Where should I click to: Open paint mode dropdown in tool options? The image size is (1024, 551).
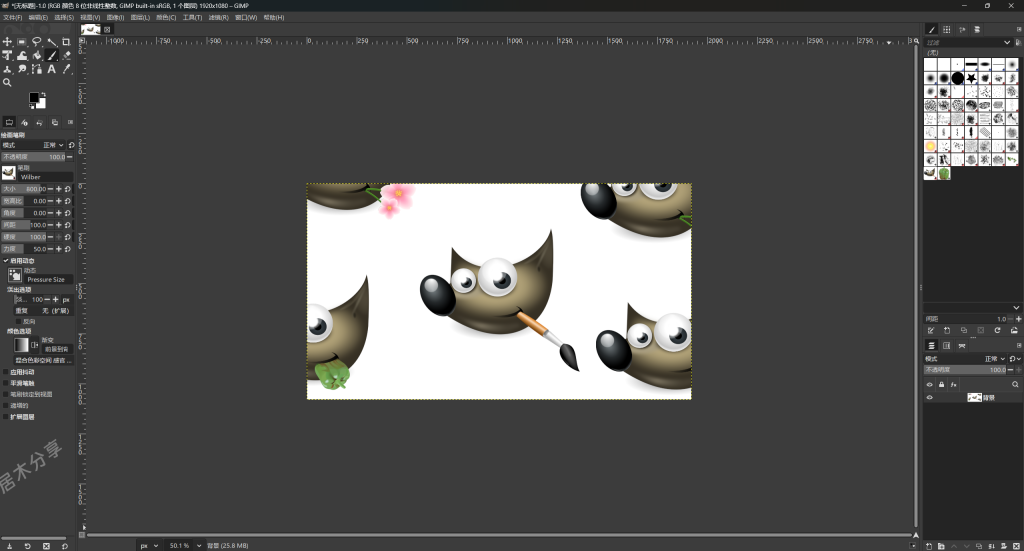coord(33,145)
